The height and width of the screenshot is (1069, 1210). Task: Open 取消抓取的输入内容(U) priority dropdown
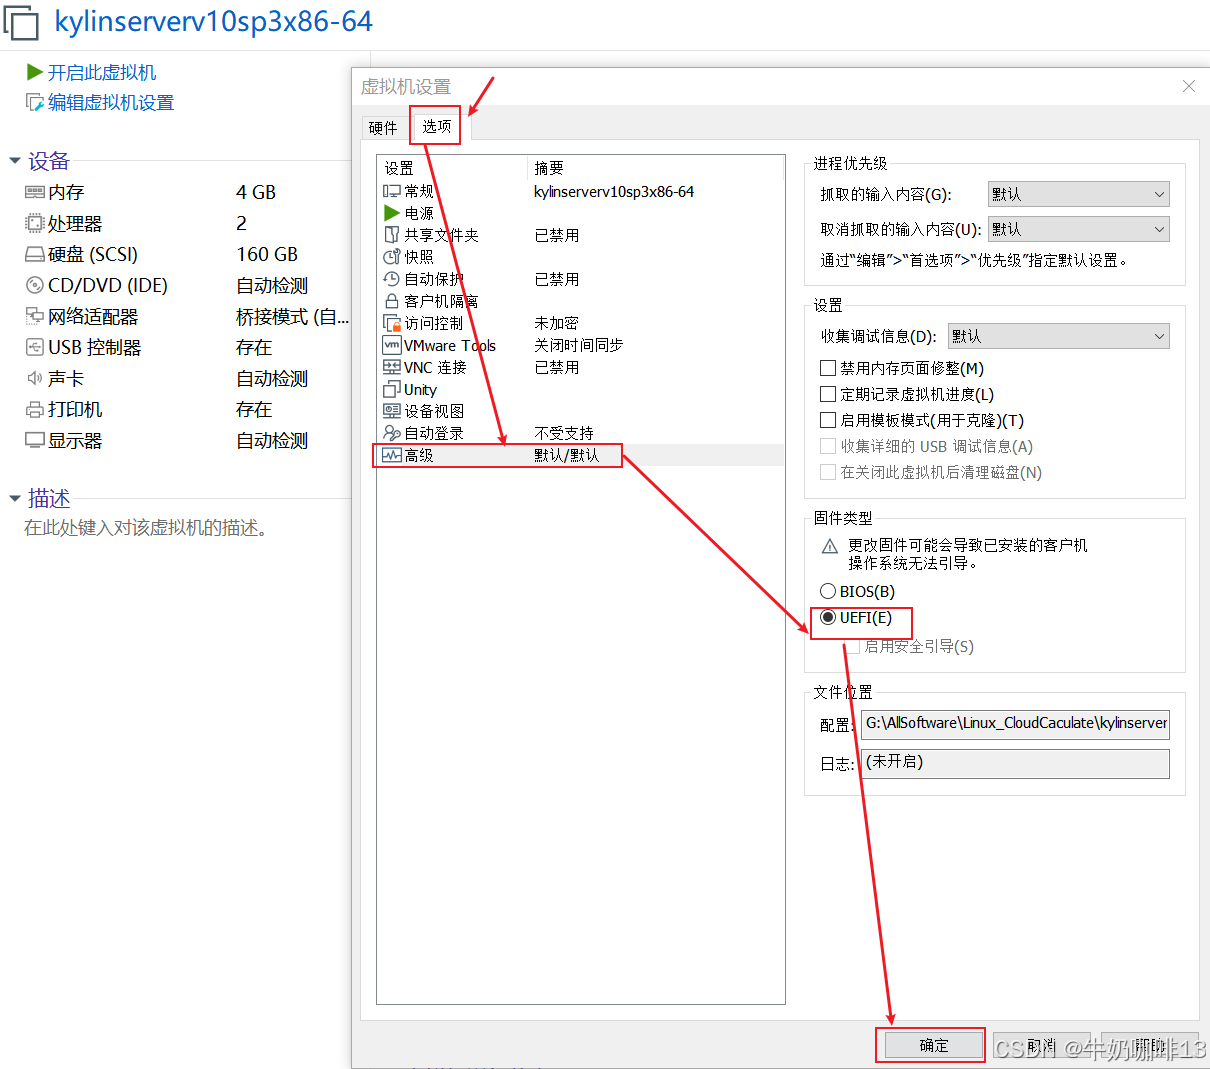(1079, 229)
